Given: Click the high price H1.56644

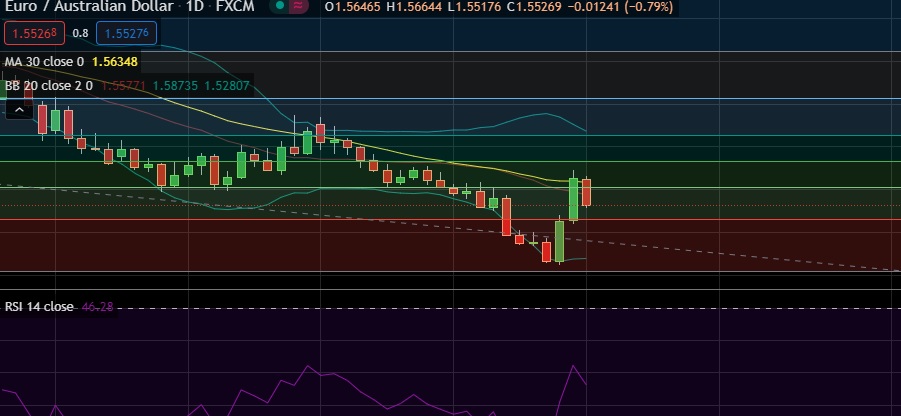Looking at the screenshot, I should 414,7.
